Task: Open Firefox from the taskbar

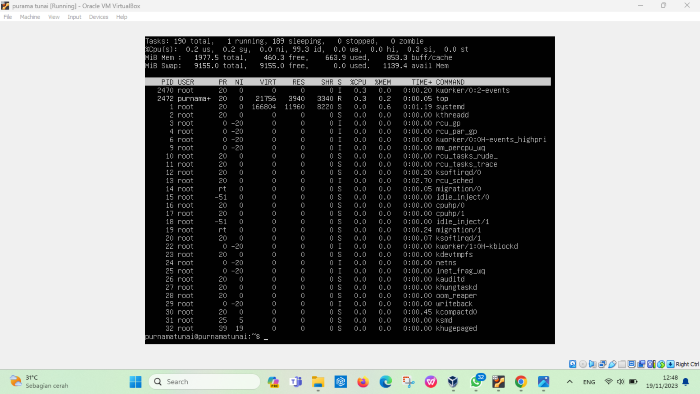Action: pyautogui.click(x=363, y=382)
